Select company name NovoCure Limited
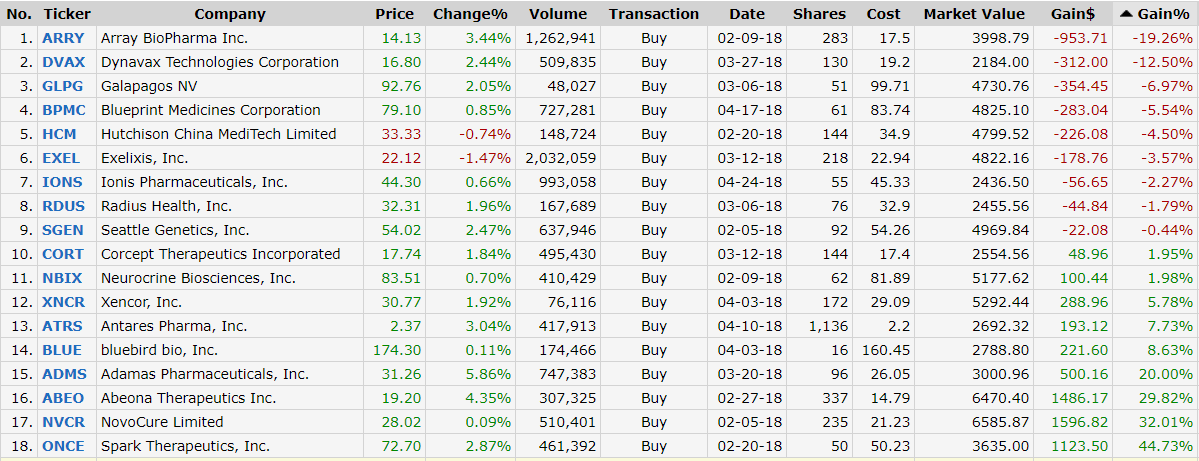The height and width of the screenshot is (461, 1199). 162,422
